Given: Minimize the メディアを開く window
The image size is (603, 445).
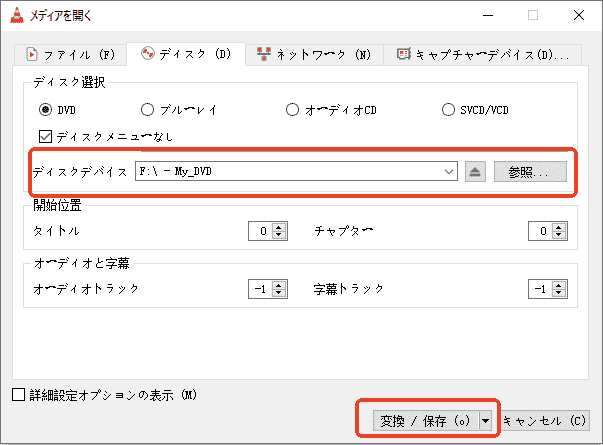Looking at the screenshot, I should [x=488, y=15].
